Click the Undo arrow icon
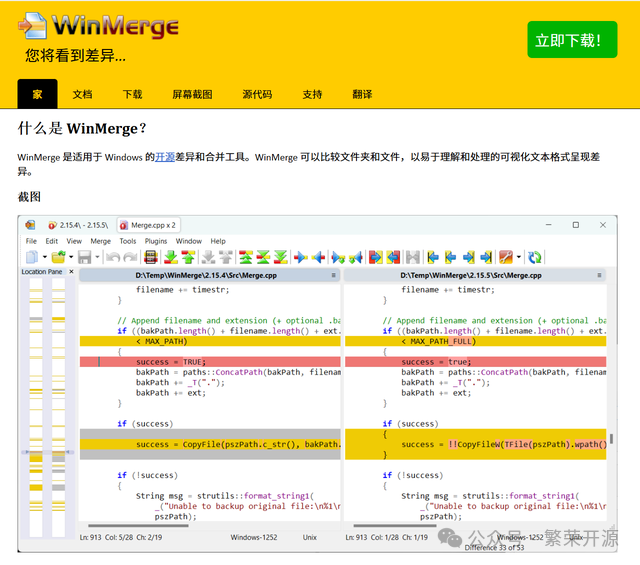 pyautogui.click(x=113, y=257)
